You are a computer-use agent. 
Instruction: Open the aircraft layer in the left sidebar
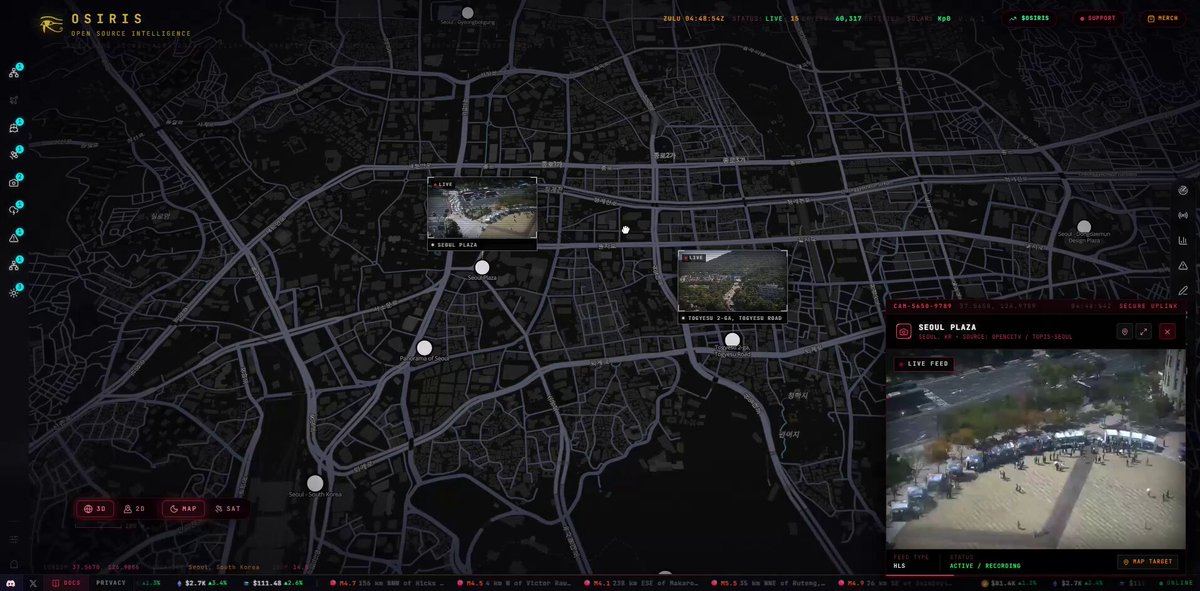point(15,100)
